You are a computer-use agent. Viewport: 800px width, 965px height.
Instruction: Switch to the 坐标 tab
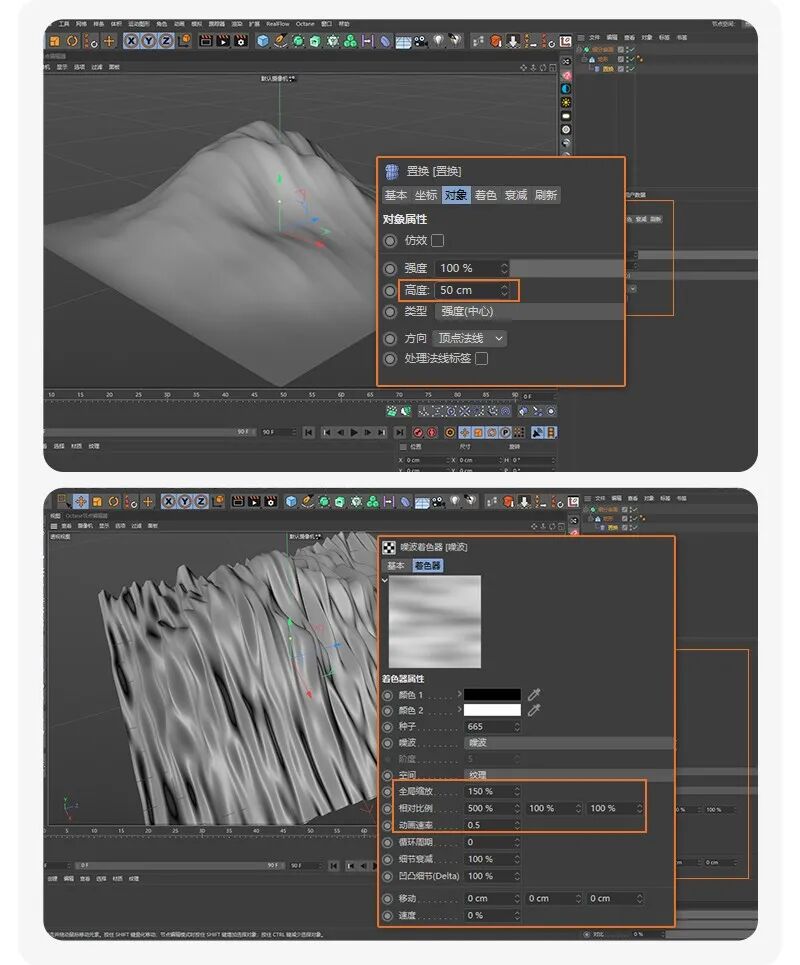[425, 195]
